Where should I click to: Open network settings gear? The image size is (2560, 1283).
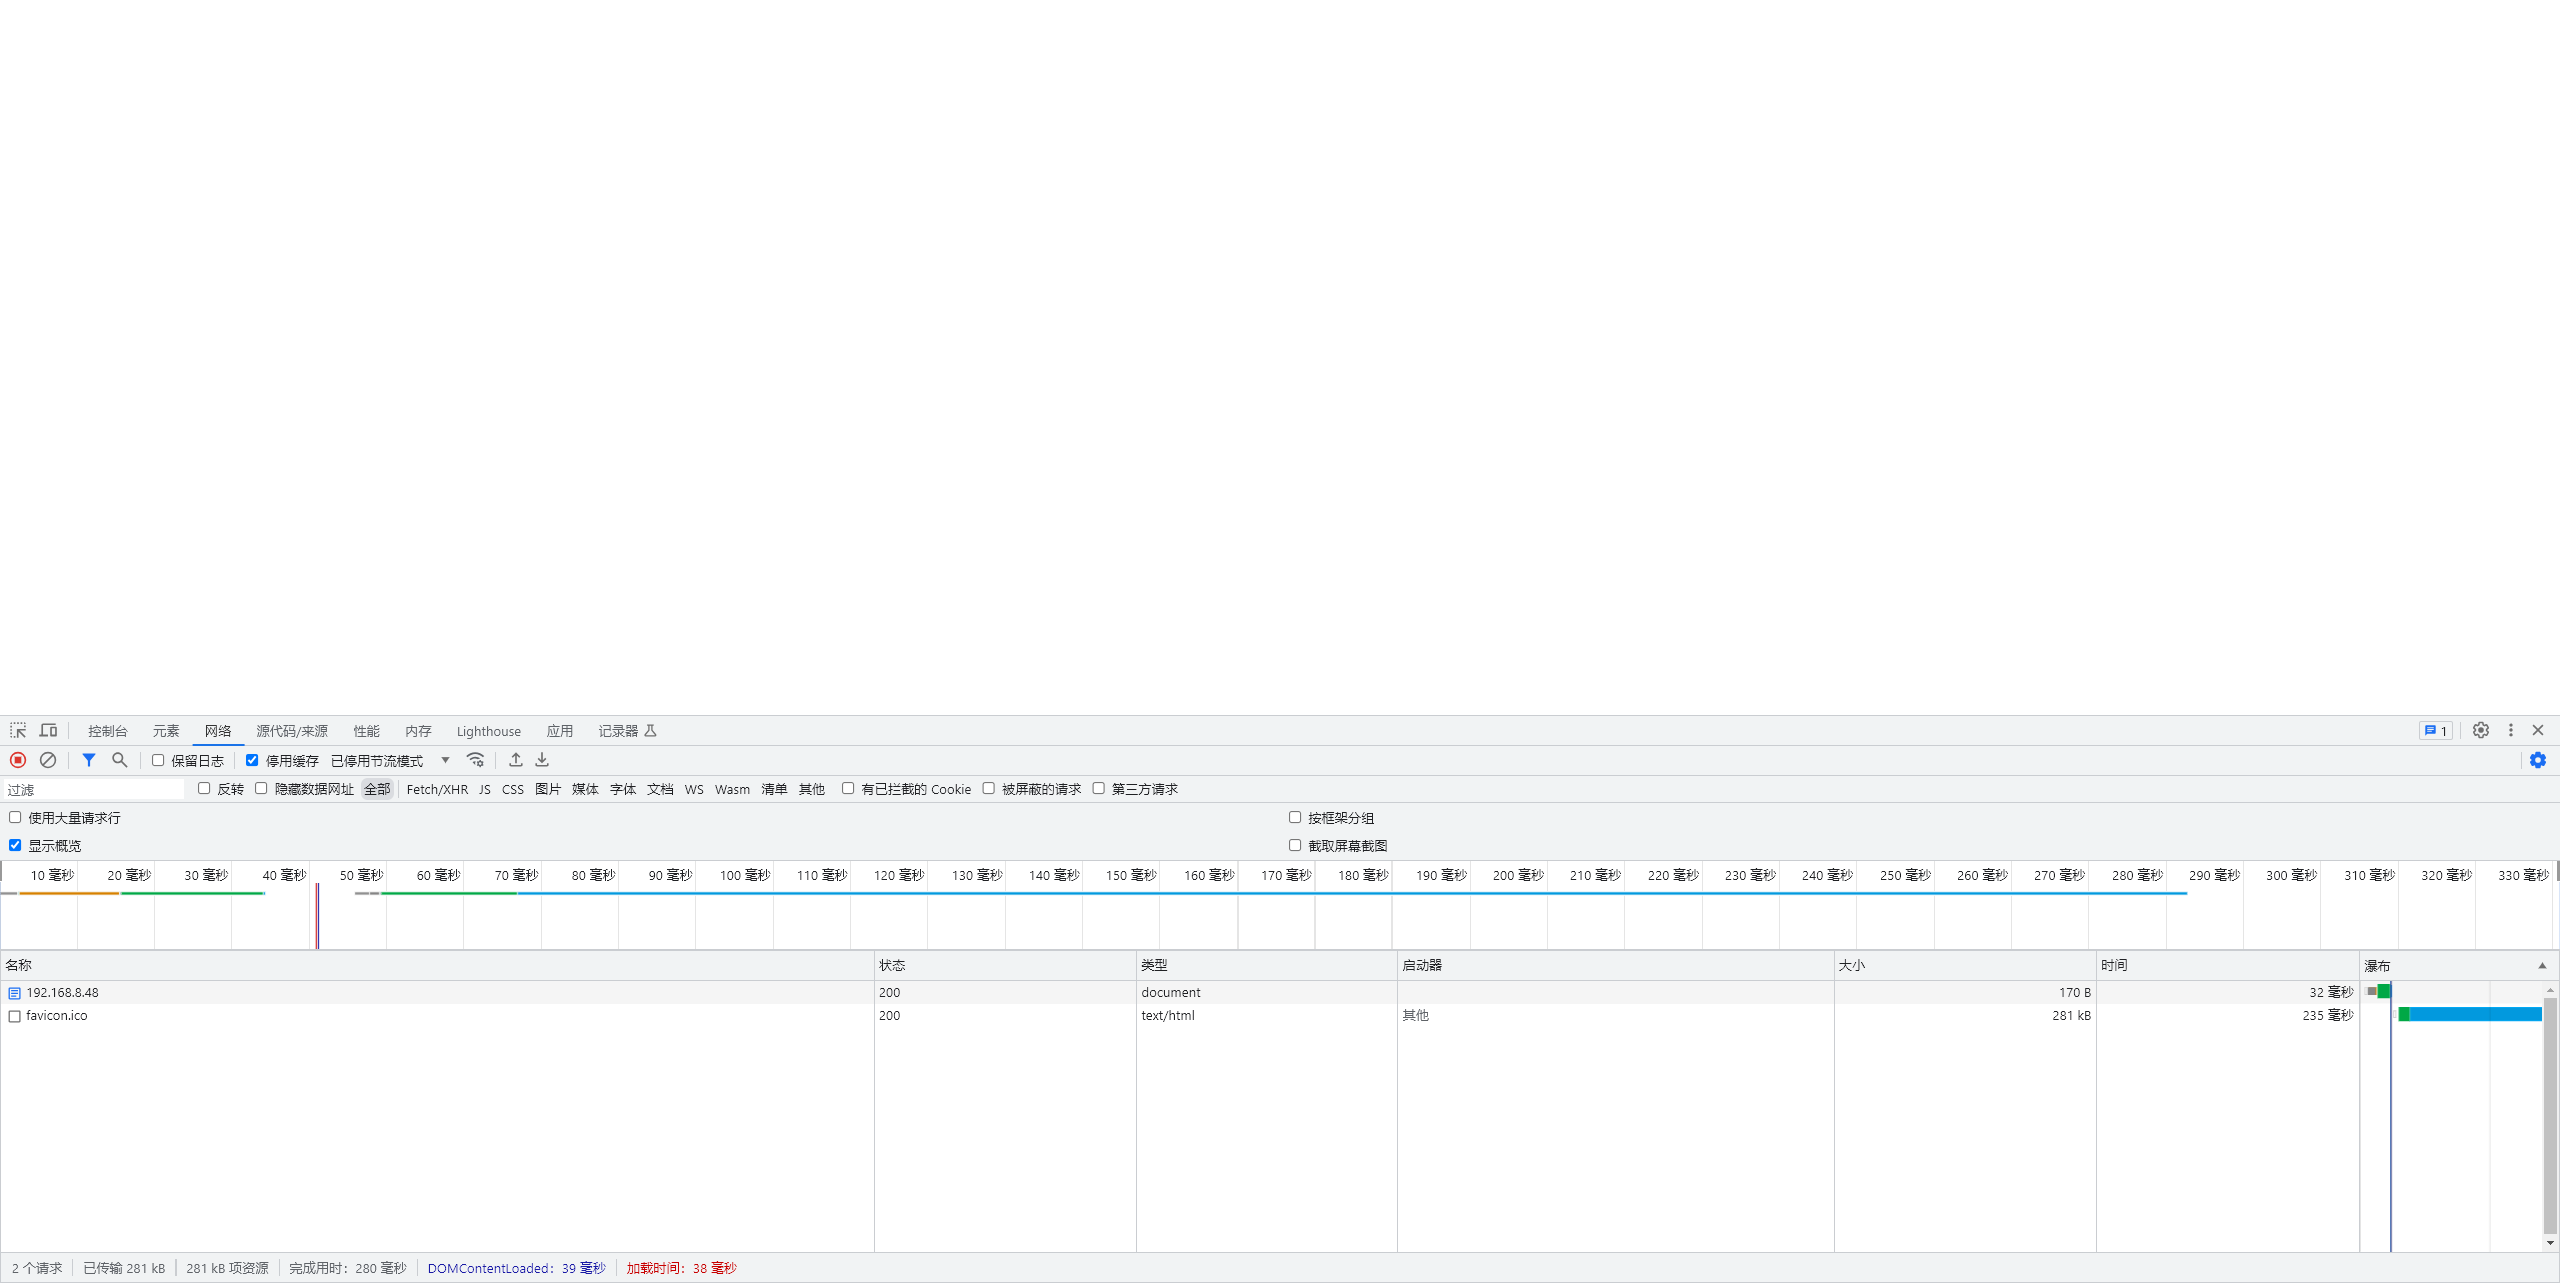(x=2539, y=760)
